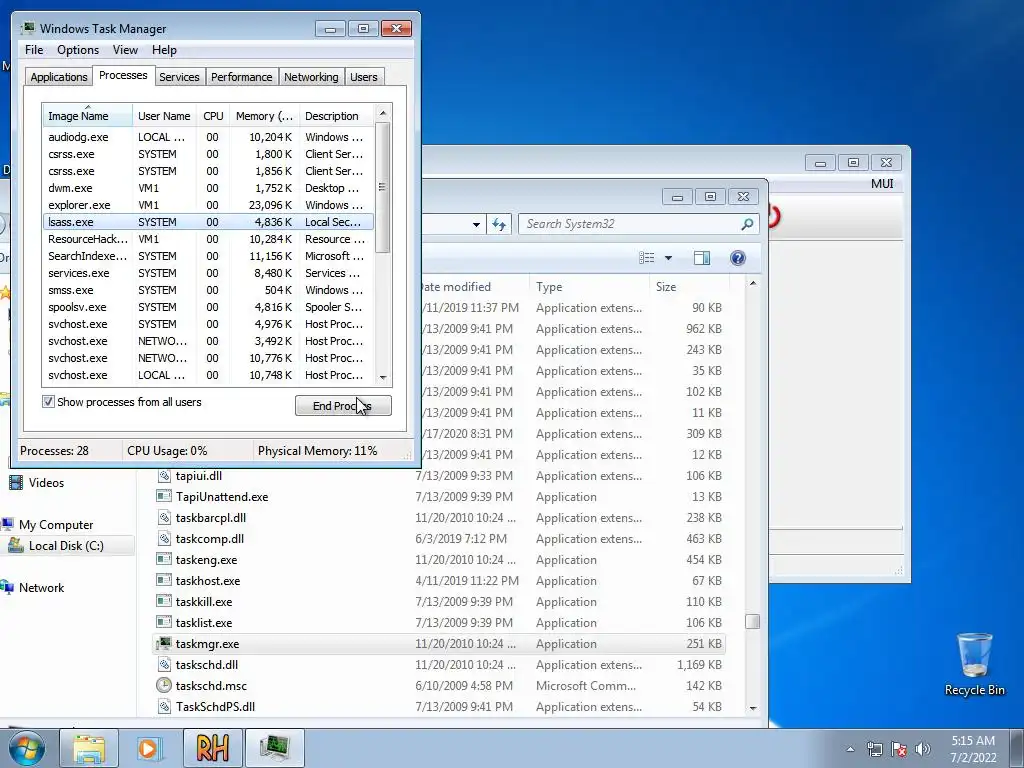This screenshot has width=1024, height=768.
Task: Click the End Process button
Action: (344, 406)
